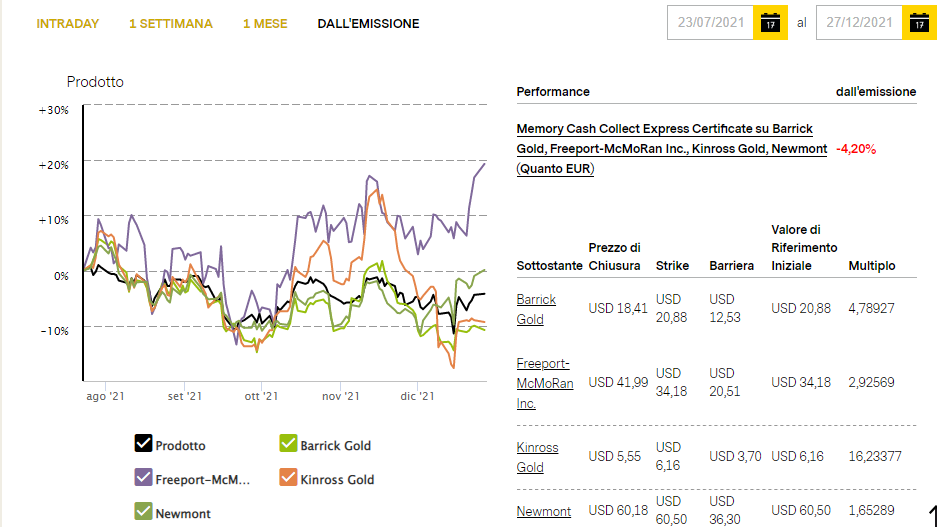Click the +30% y-axis label
Image resolution: width=937 pixels, height=527 pixels.
pyautogui.click(x=53, y=110)
